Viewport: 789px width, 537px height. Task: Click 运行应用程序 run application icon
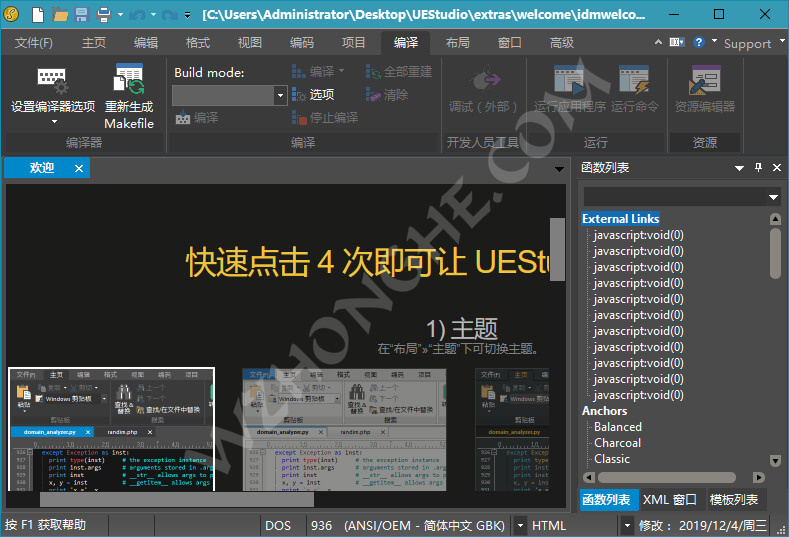[x=570, y=79]
